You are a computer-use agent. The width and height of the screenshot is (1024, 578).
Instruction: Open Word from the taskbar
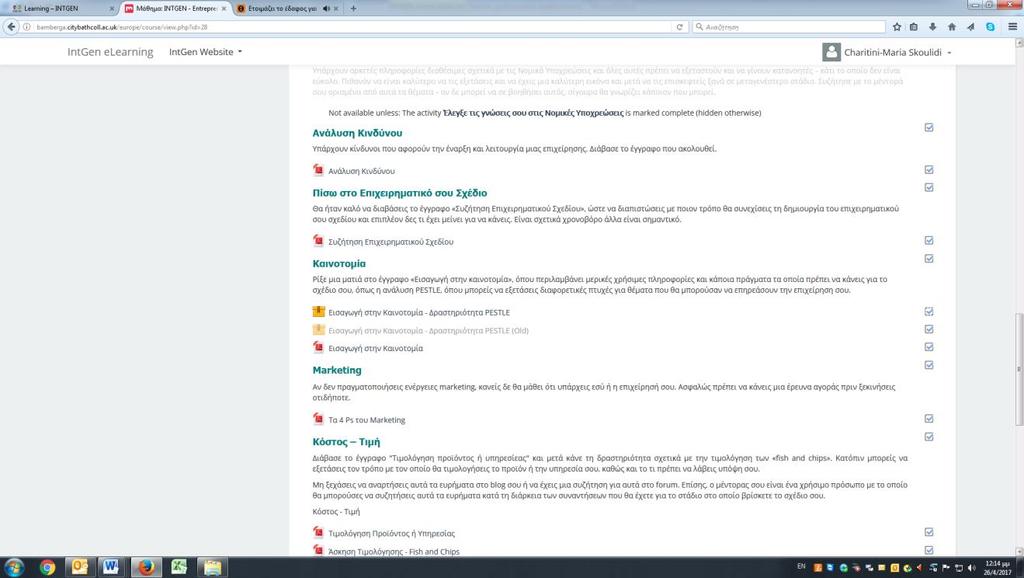click(x=111, y=567)
